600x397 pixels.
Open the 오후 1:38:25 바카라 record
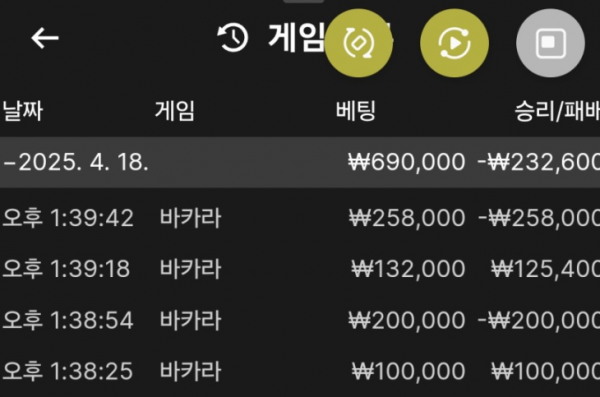click(300, 371)
